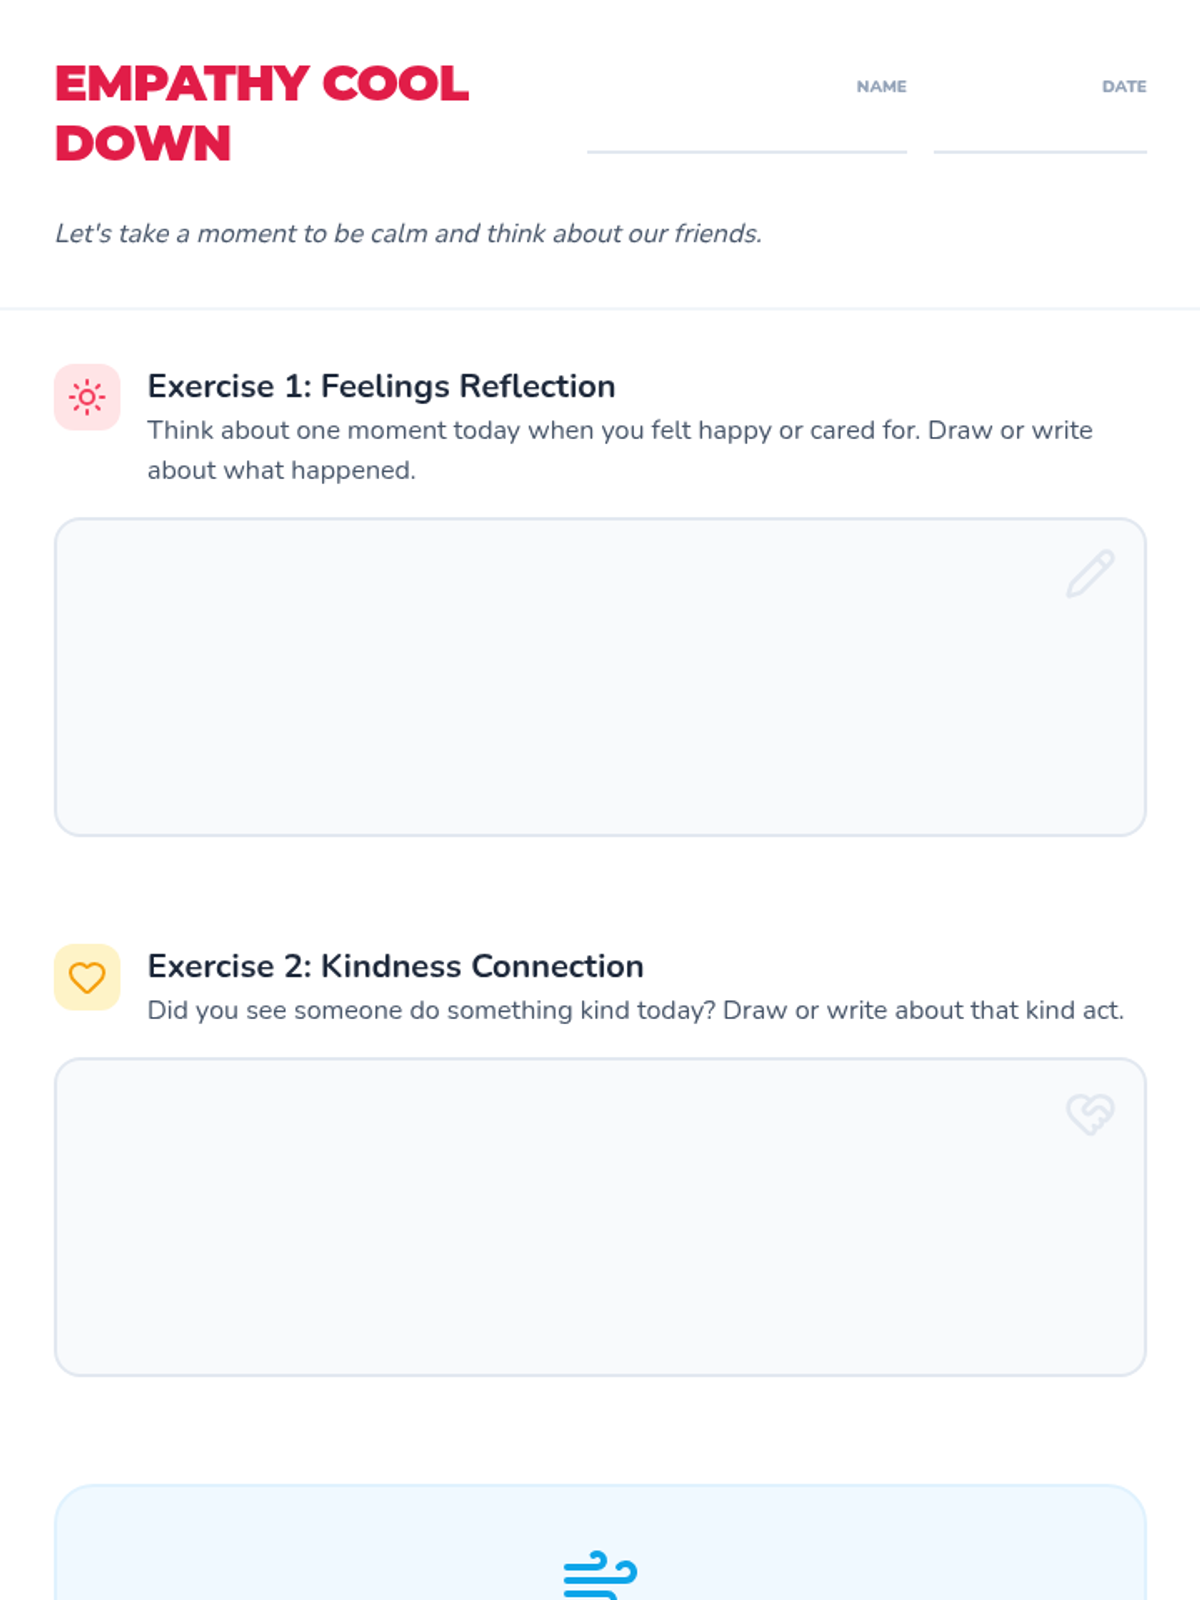This screenshot has height=1600, width=1200.
Task: Click the sun icon beside Exercise 1
Action: (x=87, y=397)
